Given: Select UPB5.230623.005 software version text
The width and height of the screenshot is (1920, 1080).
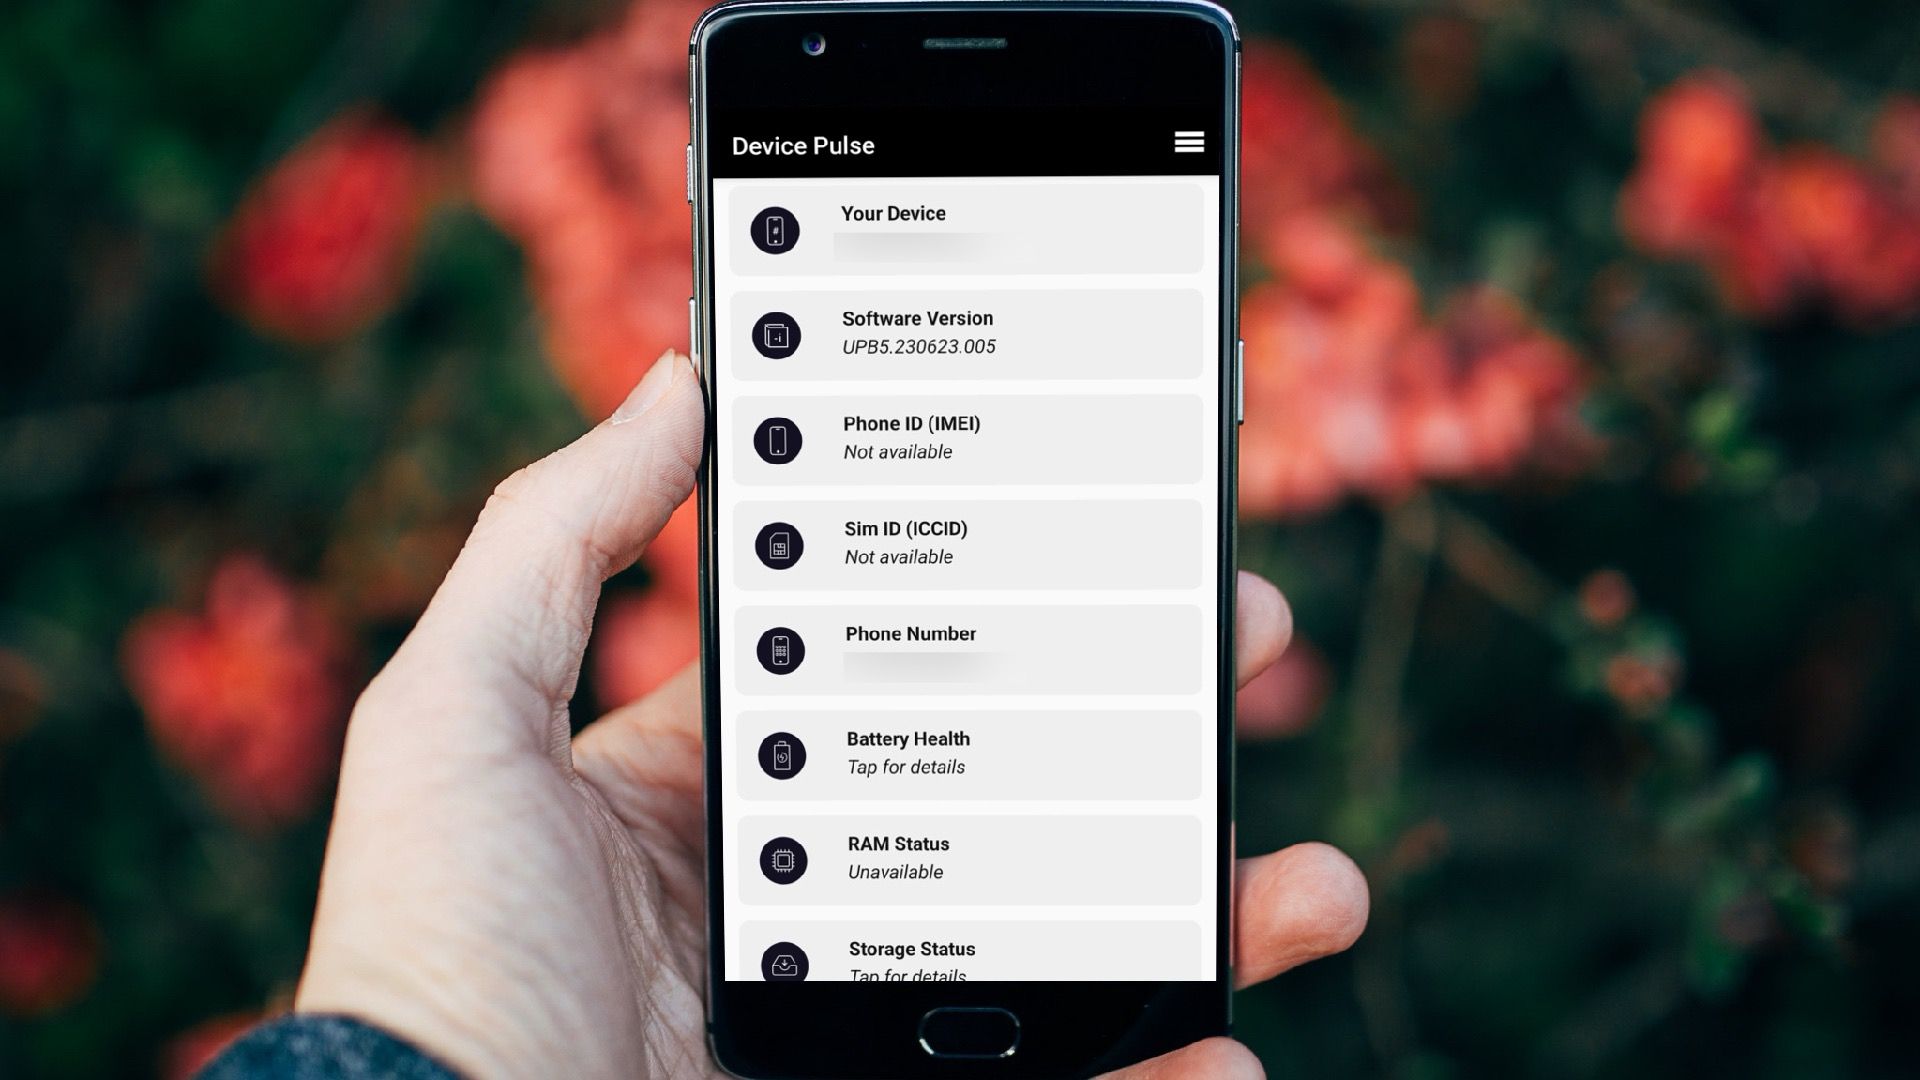Looking at the screenshot, I should [x=919, y=345].
